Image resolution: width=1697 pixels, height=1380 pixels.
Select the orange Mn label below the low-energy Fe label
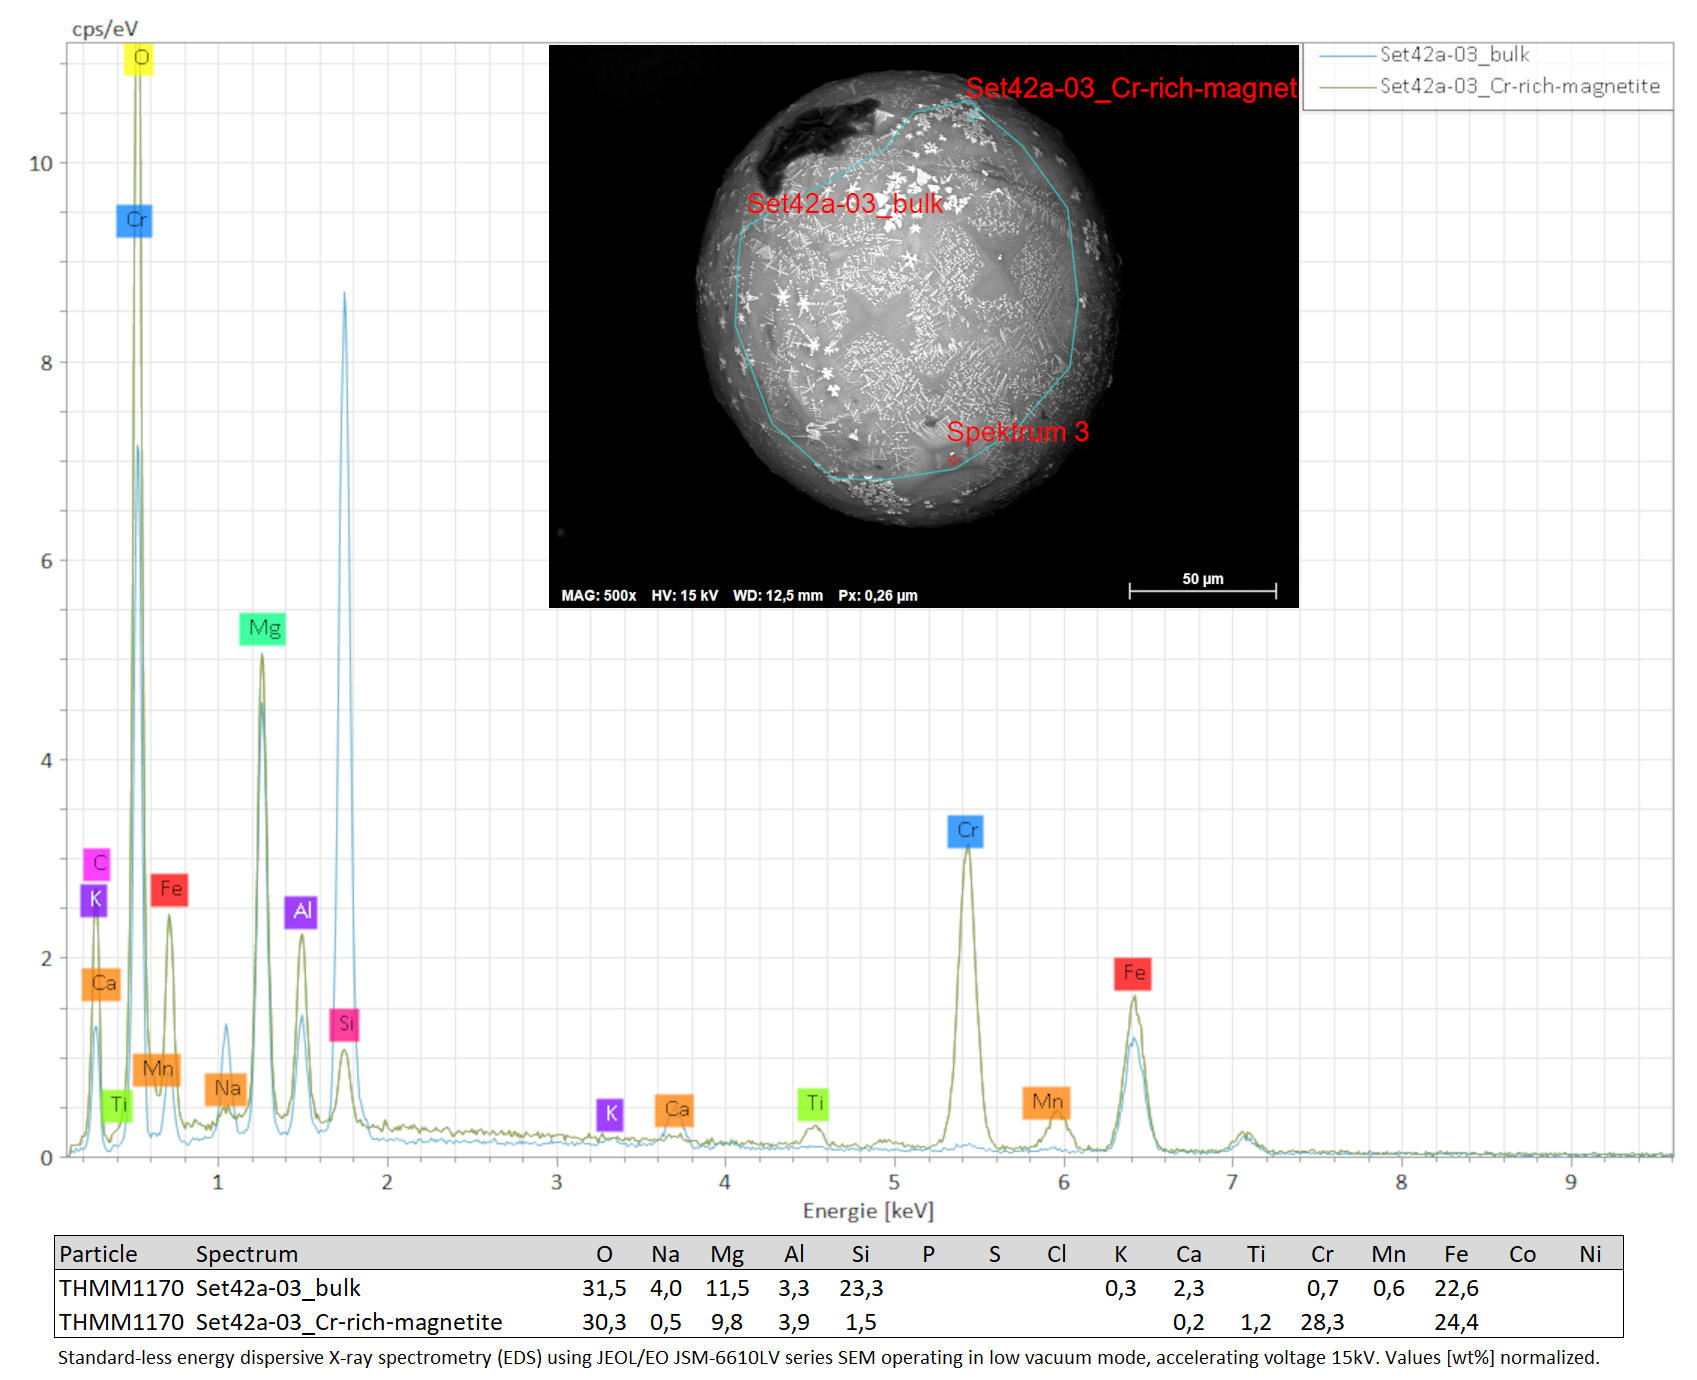coord(157,1069)
